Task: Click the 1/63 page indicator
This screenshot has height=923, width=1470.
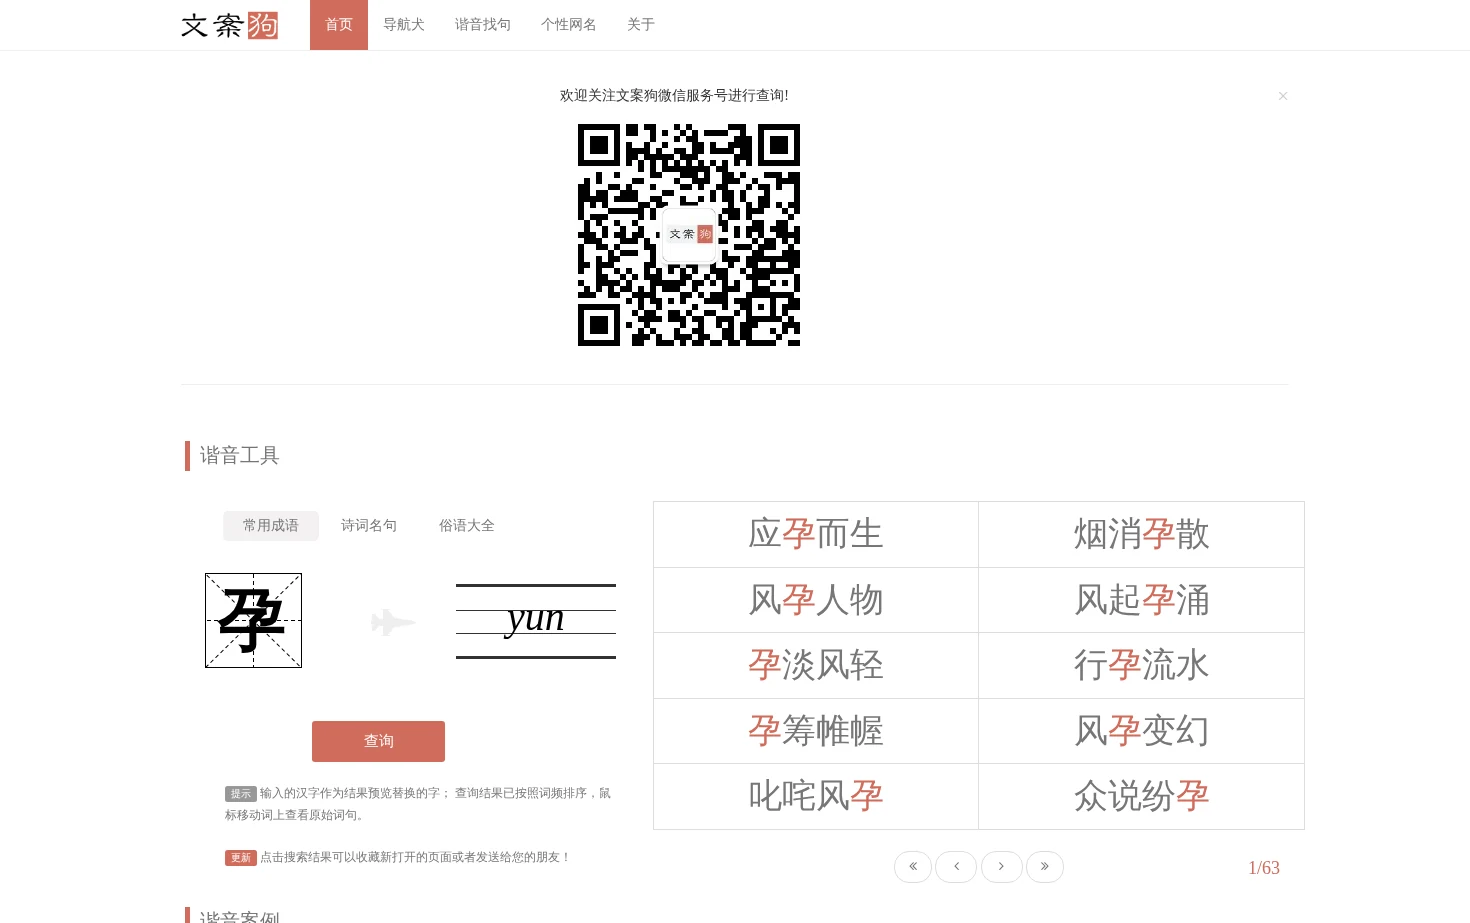Action: tap(1264, 868)
